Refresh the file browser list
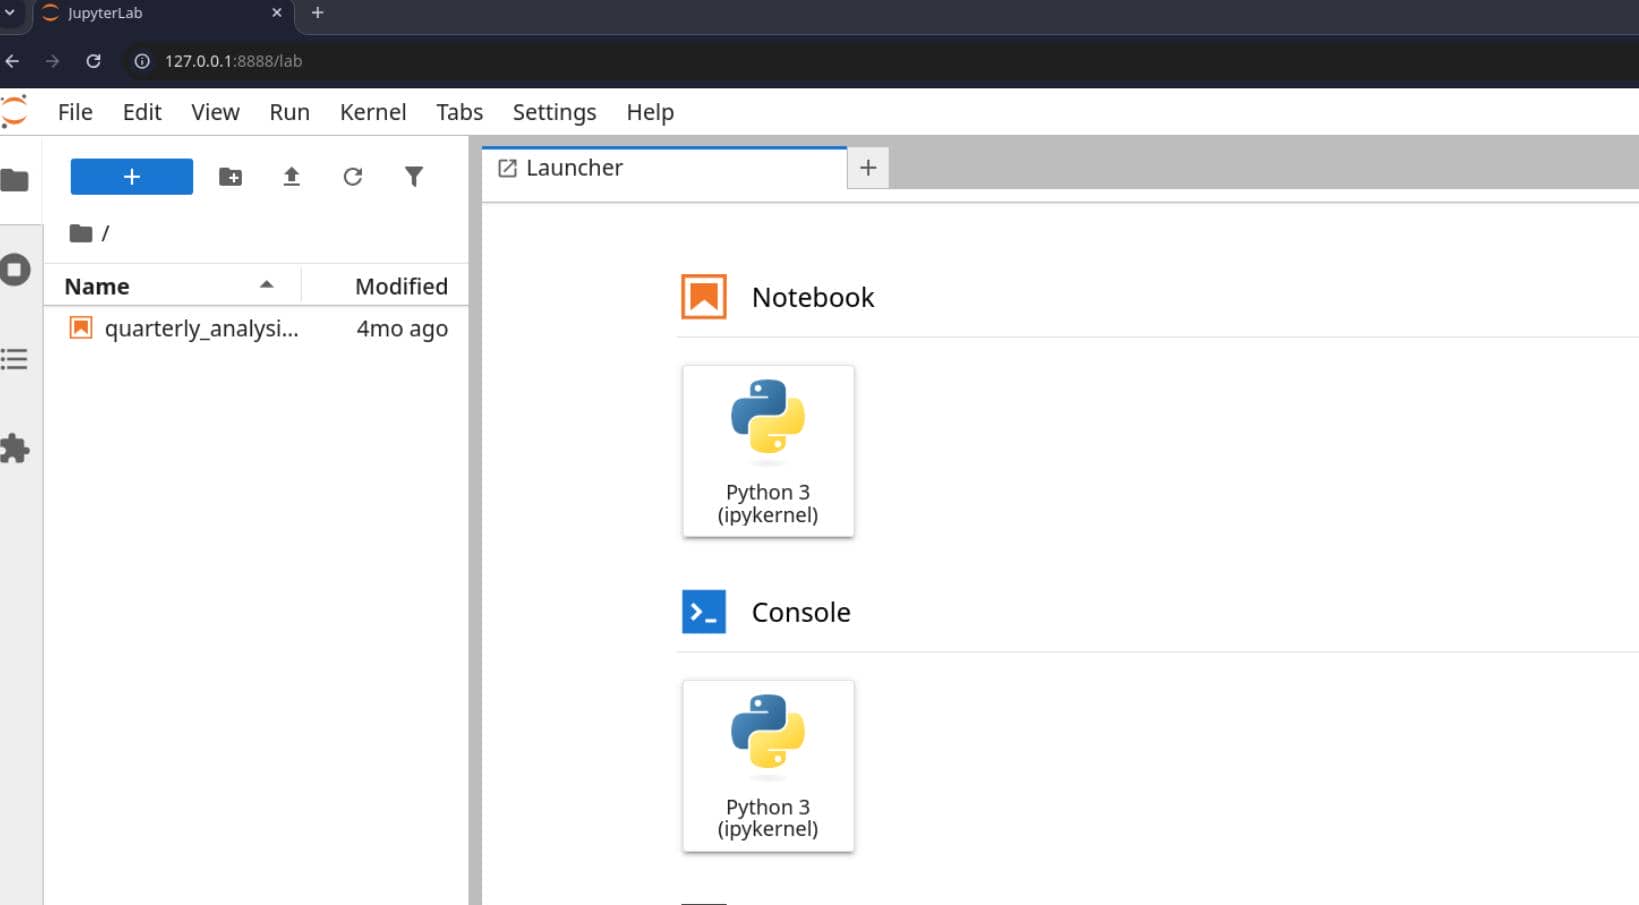 (352, 177)
